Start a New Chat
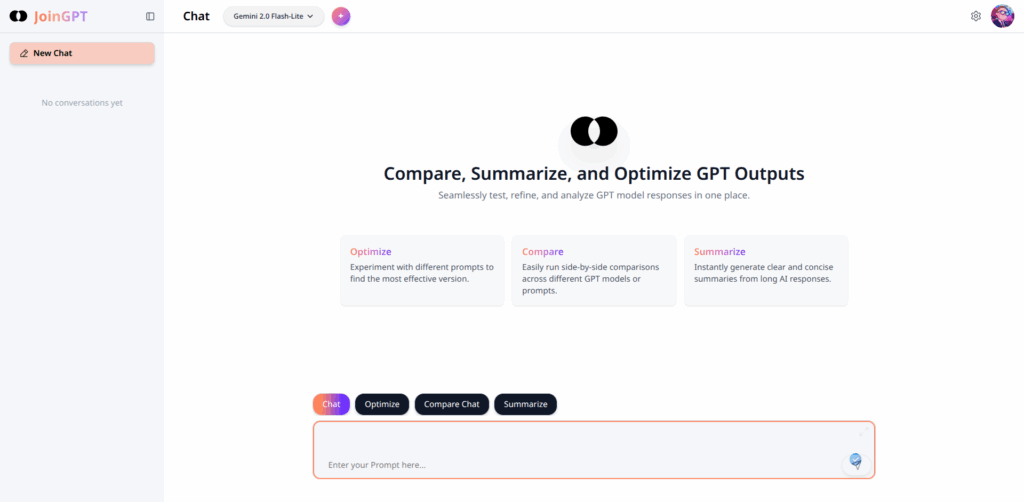The image size is (1024, 502). pos(82,53)
